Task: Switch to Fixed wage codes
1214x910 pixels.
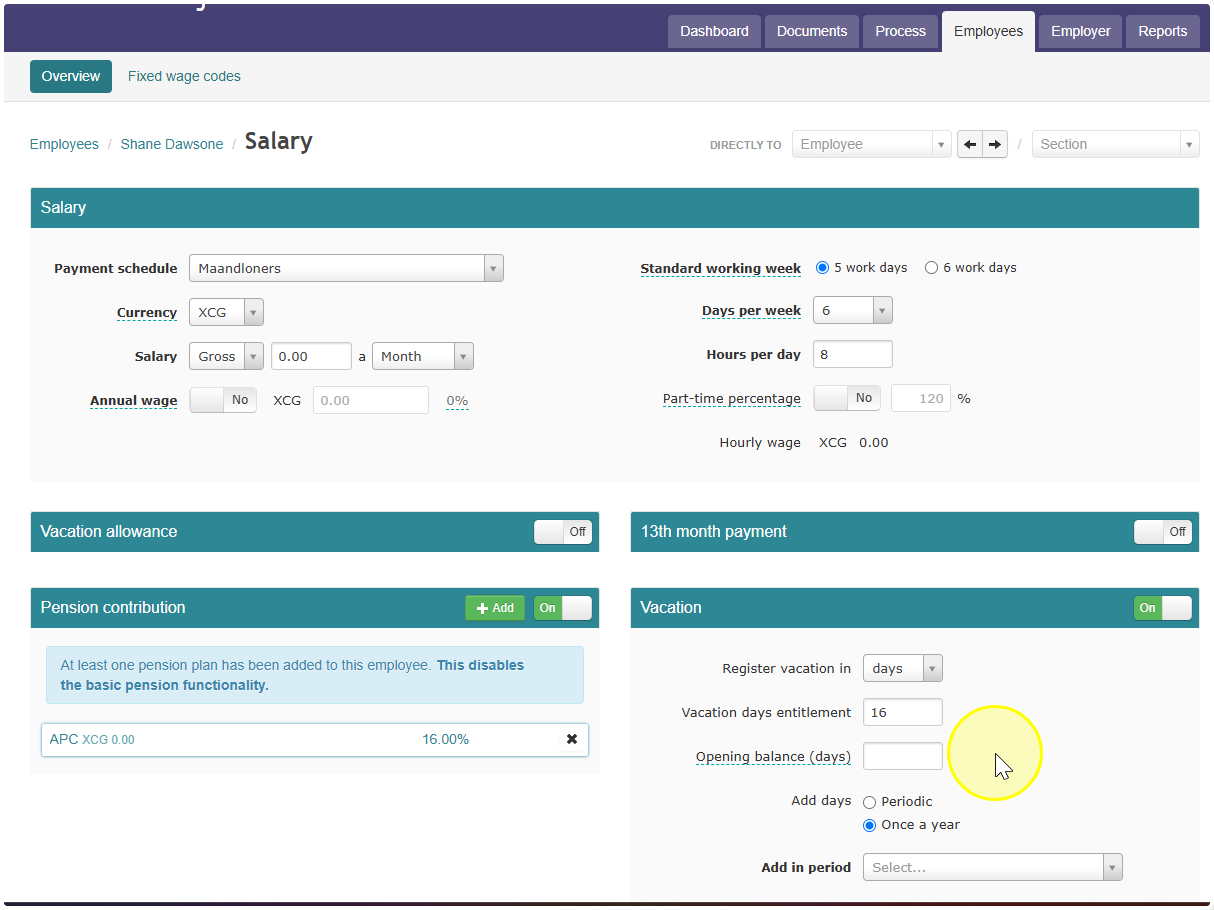Action: point(184,76)
